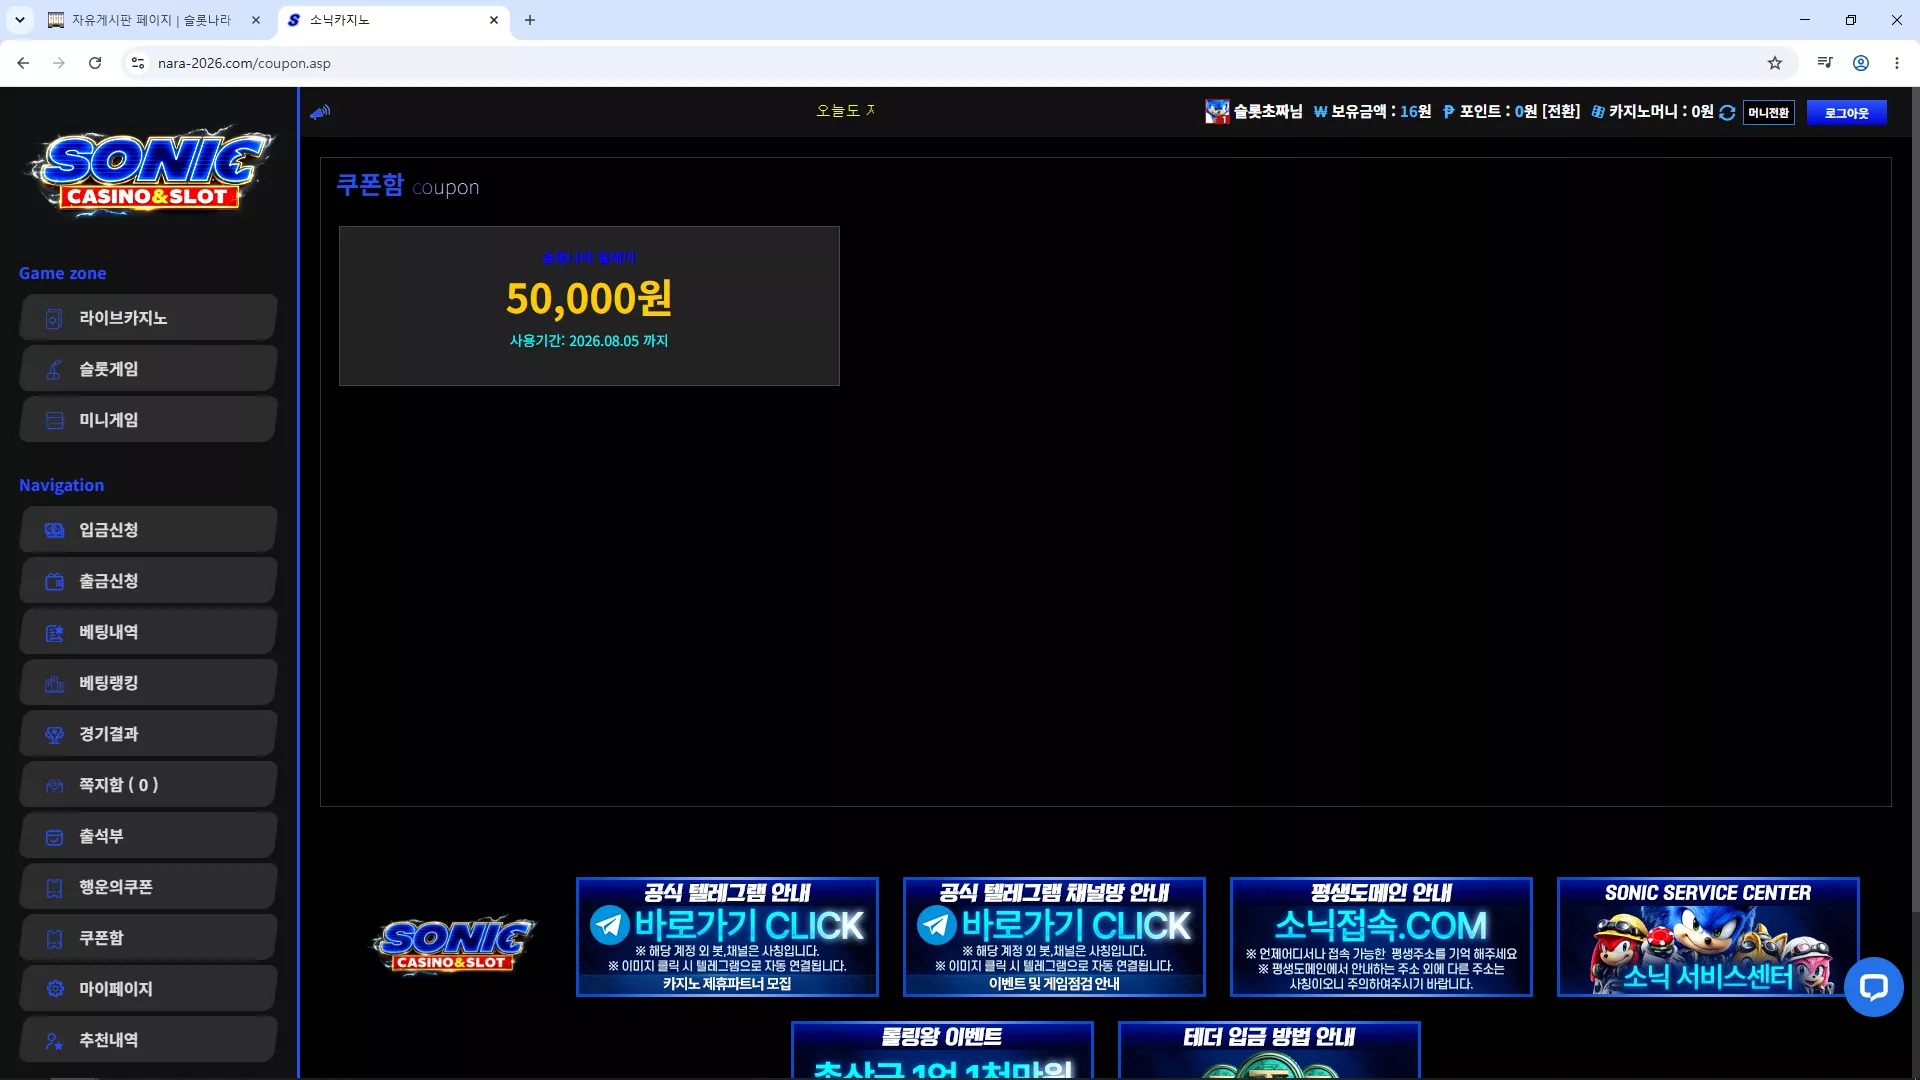
Task: Open the Chrome profile icon
Action: coord(1861,63)
